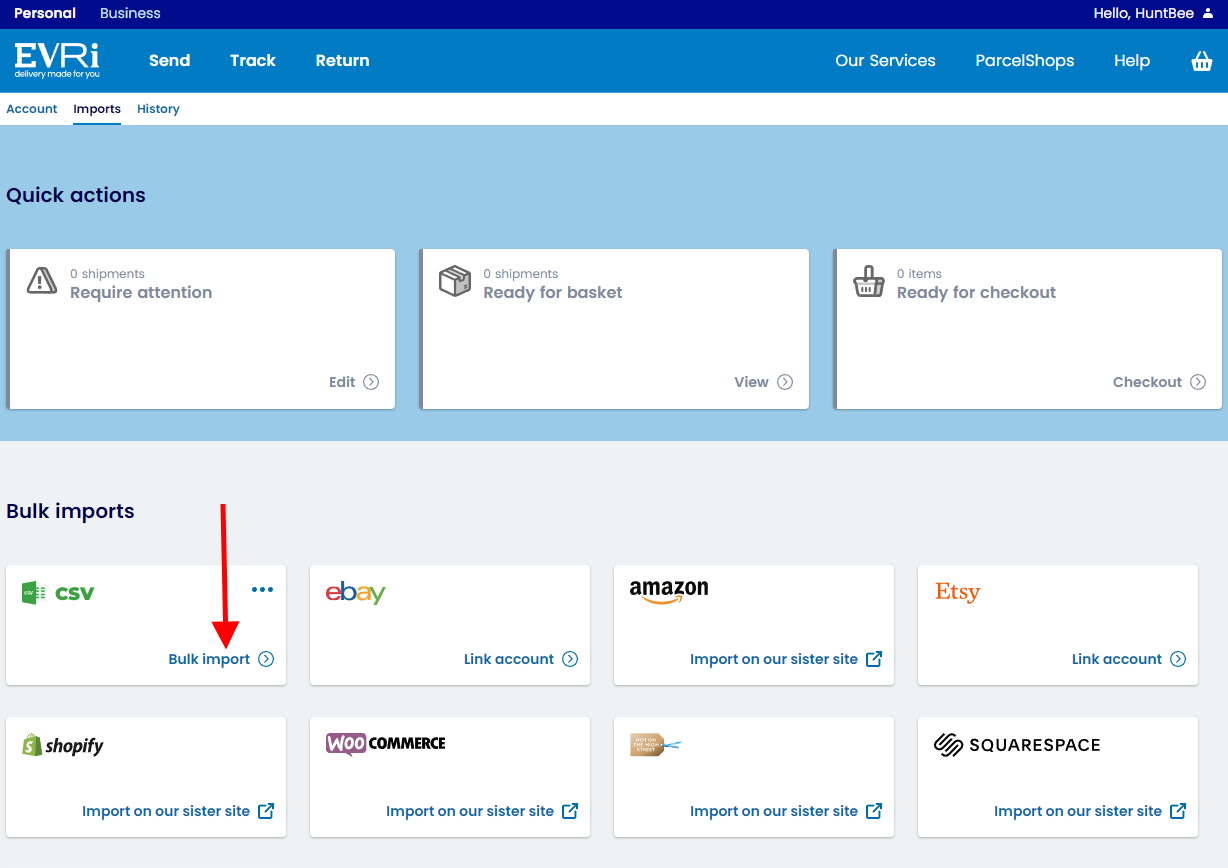Image resolution: width=1228 pixels, height=868 pixels.
Task: Click the Checkout link on Ready for checkout
Action: click(1147, 382)
